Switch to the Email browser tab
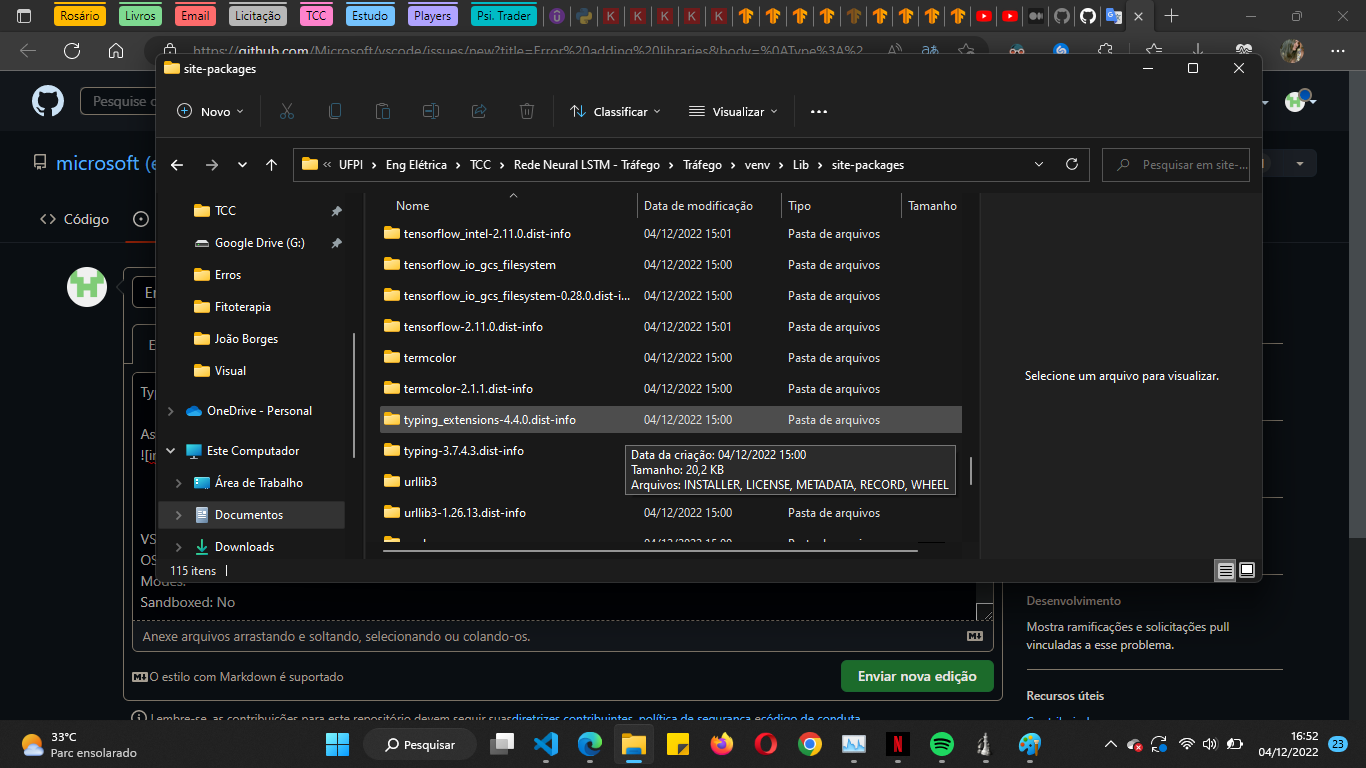Viewport: 1366px width, 768px height. (195, 15)
